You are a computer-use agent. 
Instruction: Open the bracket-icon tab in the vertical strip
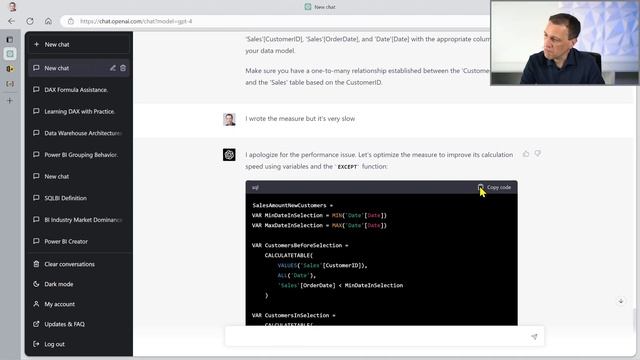pyautogui.click(x=10, y=84)
